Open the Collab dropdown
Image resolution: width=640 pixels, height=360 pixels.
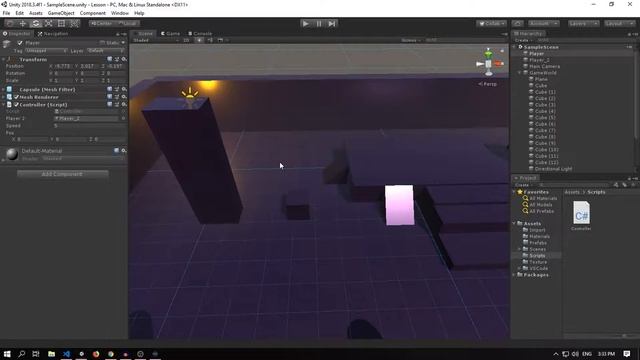(491, 24)
